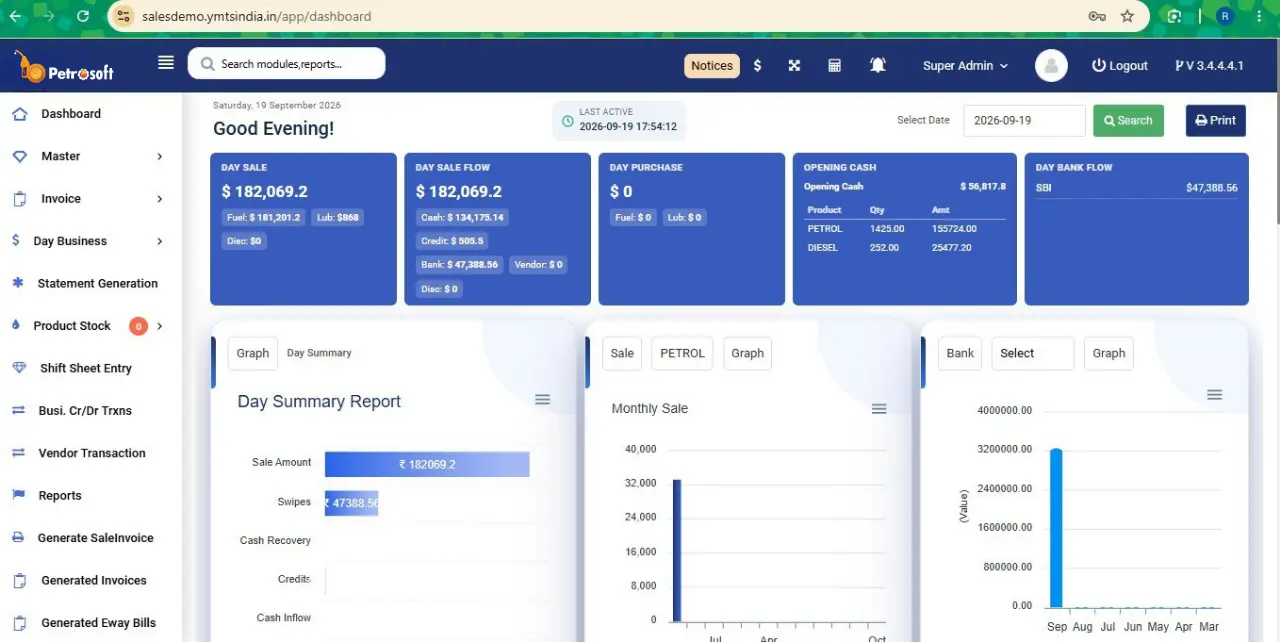The image size is (1280, 642).
Task: Click the Invoice clipboard icon in sidebar
Action: [19, 199]
